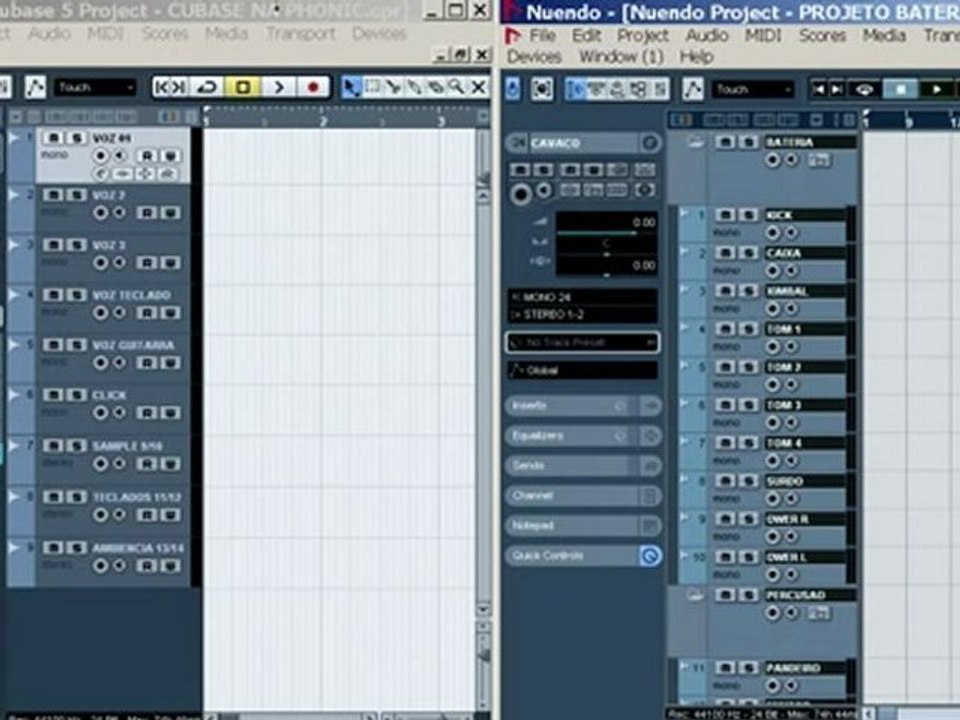The width and height of the screenshot is (960, 720).
Task: Click the automation curve icon in Nuendo toolbar
Action: 692,90
